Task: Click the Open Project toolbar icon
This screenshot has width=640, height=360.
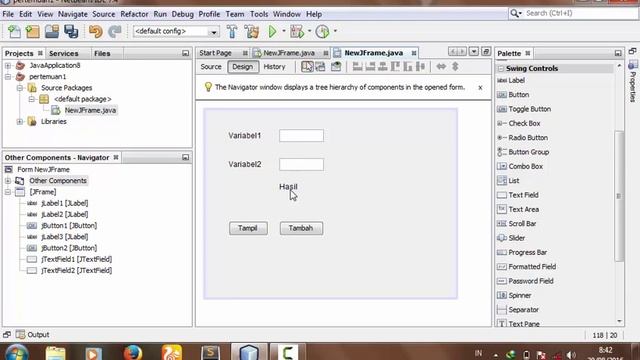Action: pyautogui.click(x=52, y=31)
